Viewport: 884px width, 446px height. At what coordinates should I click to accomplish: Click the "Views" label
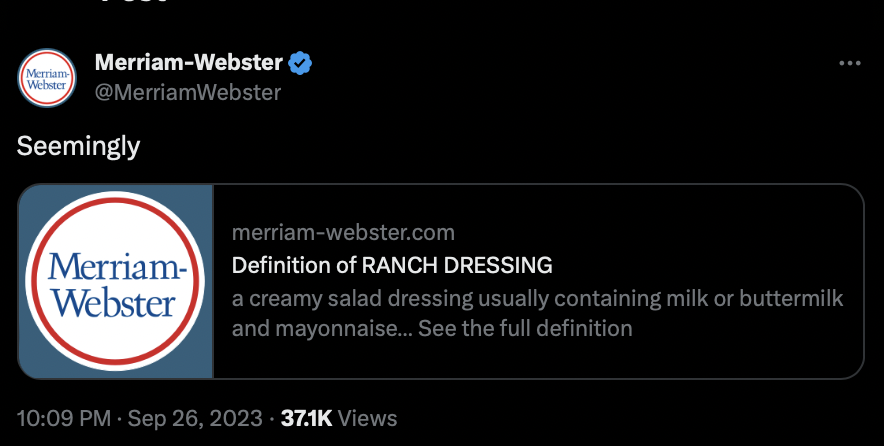click(367, 418)
